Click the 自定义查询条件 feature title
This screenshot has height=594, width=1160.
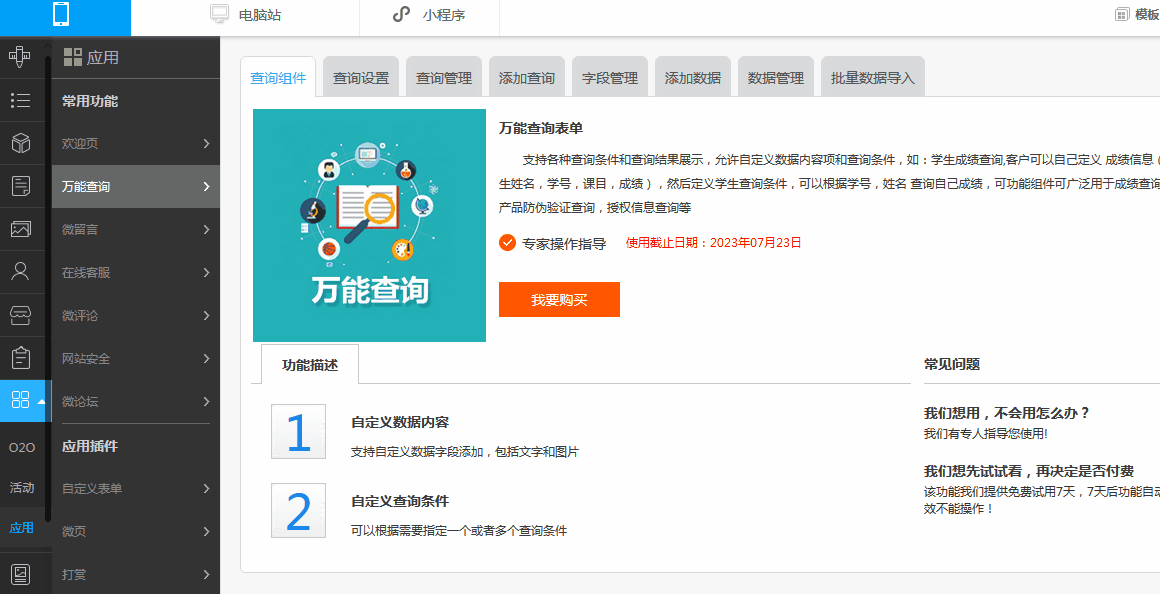click(x=400, y=501)
